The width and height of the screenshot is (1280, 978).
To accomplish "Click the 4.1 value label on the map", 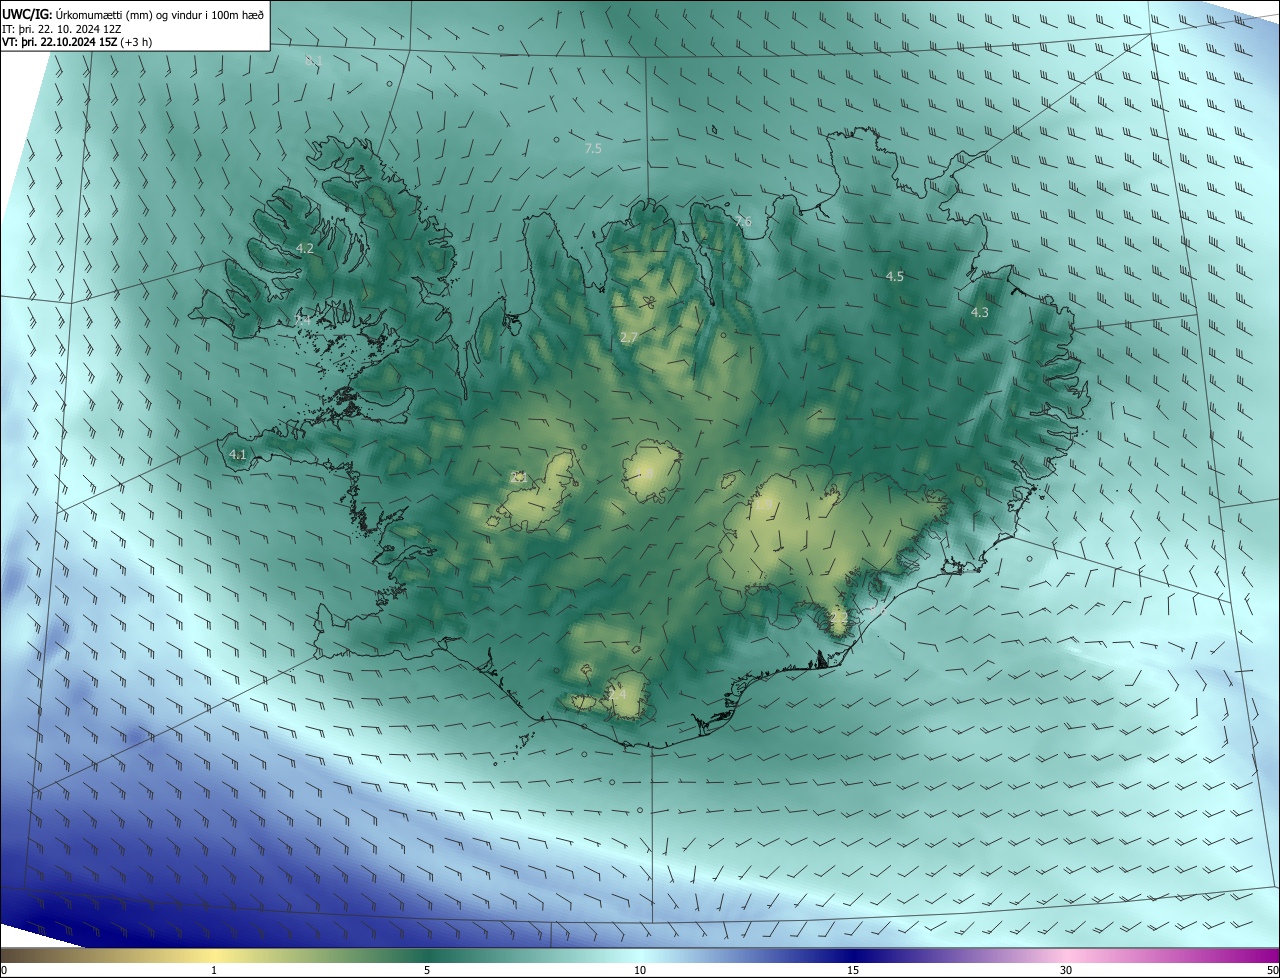I will (238, 454).
